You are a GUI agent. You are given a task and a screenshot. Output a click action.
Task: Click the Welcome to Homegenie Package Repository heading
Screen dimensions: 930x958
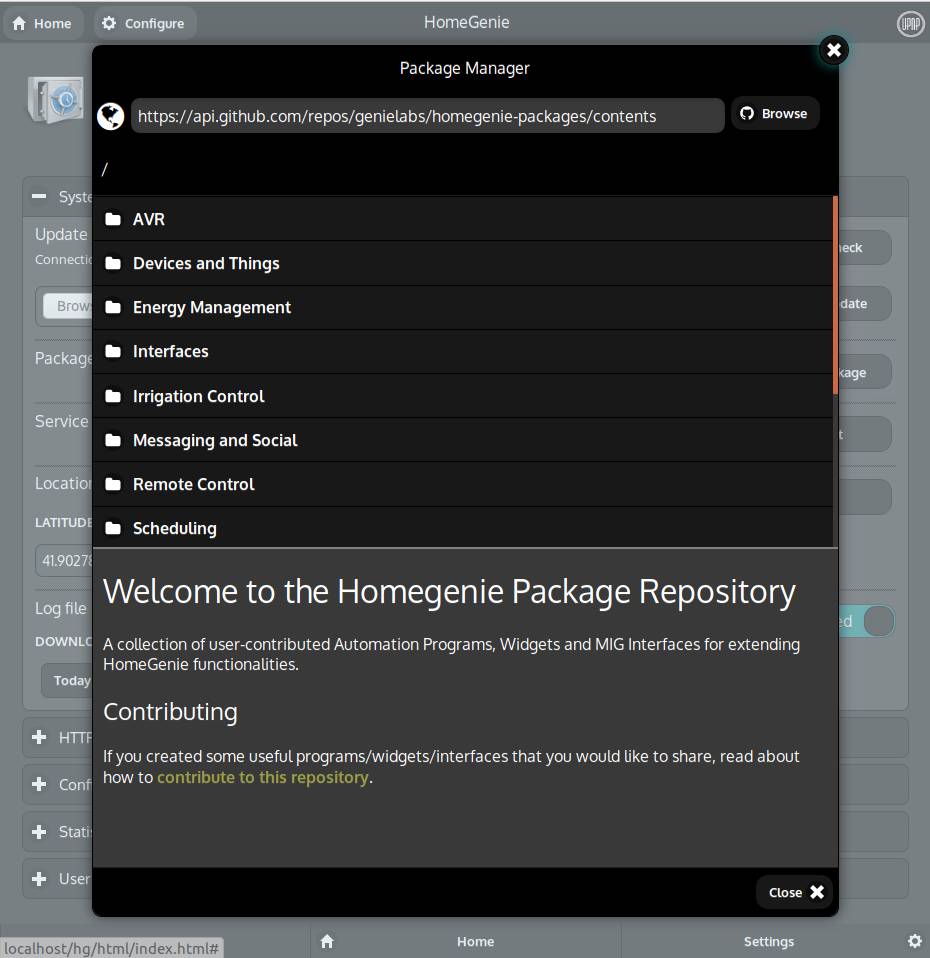click(x=449, y=591)
